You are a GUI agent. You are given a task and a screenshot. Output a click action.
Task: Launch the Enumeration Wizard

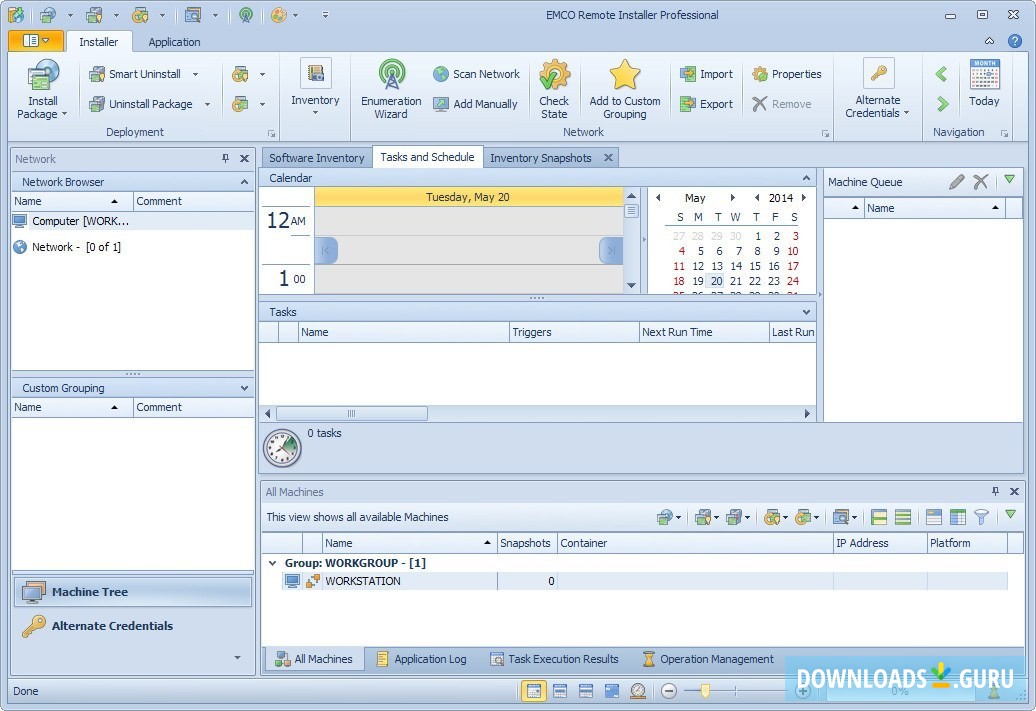click(391, 89)
